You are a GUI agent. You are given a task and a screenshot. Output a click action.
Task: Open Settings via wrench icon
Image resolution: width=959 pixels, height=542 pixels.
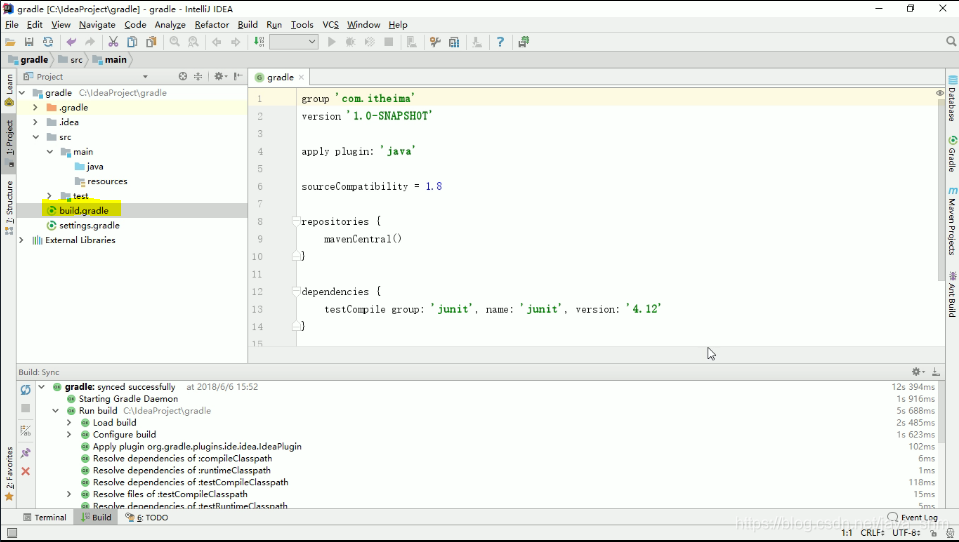(435, 42)
